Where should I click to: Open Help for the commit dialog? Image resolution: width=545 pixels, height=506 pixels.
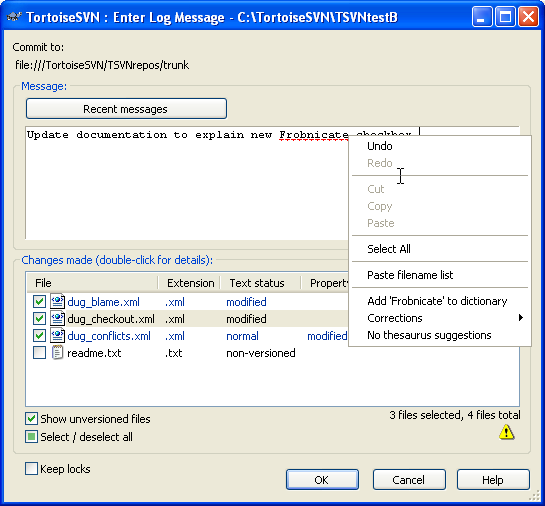coord(493,480)
